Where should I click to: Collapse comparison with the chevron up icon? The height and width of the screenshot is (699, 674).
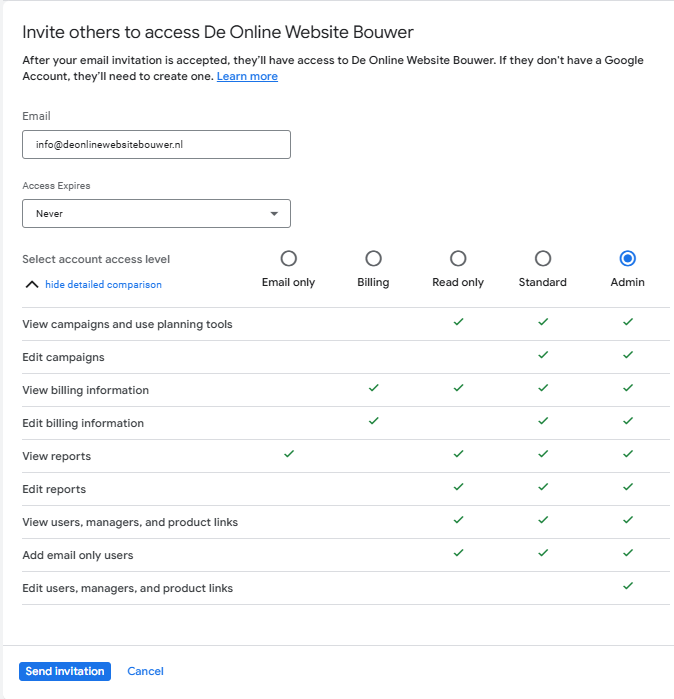coord(32,284)
